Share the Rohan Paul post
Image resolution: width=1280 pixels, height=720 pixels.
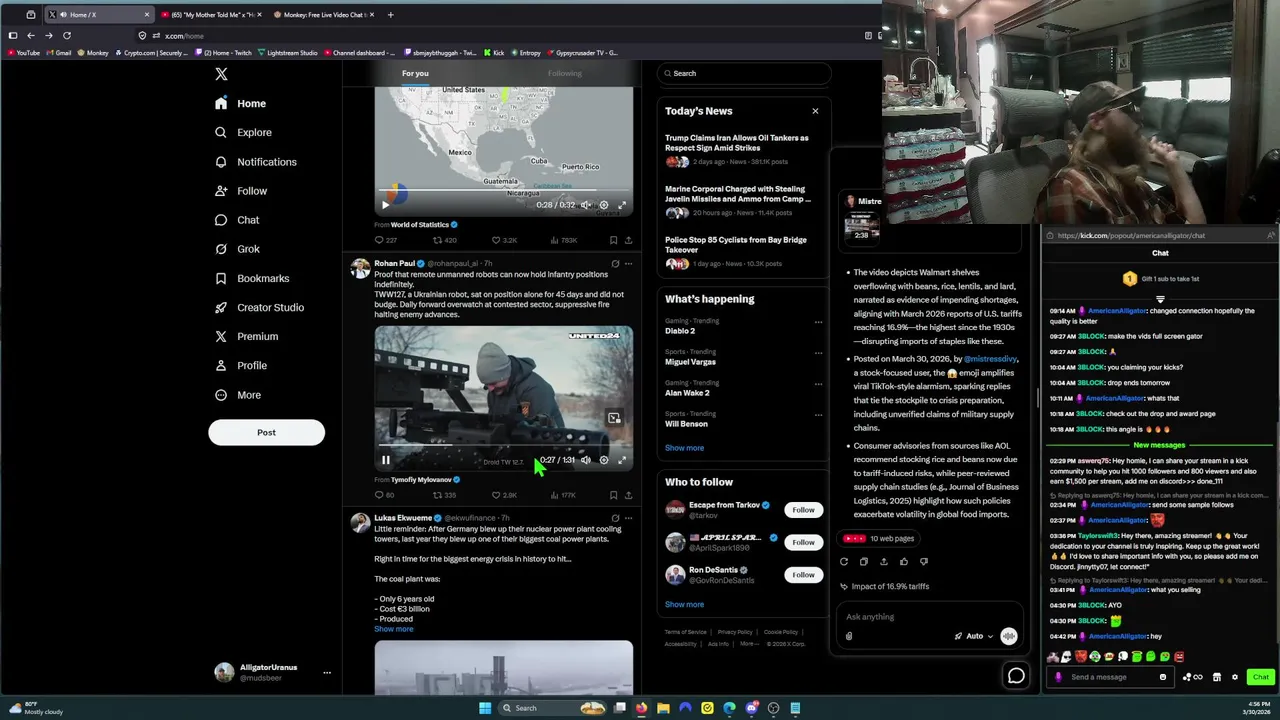[628, 495]
